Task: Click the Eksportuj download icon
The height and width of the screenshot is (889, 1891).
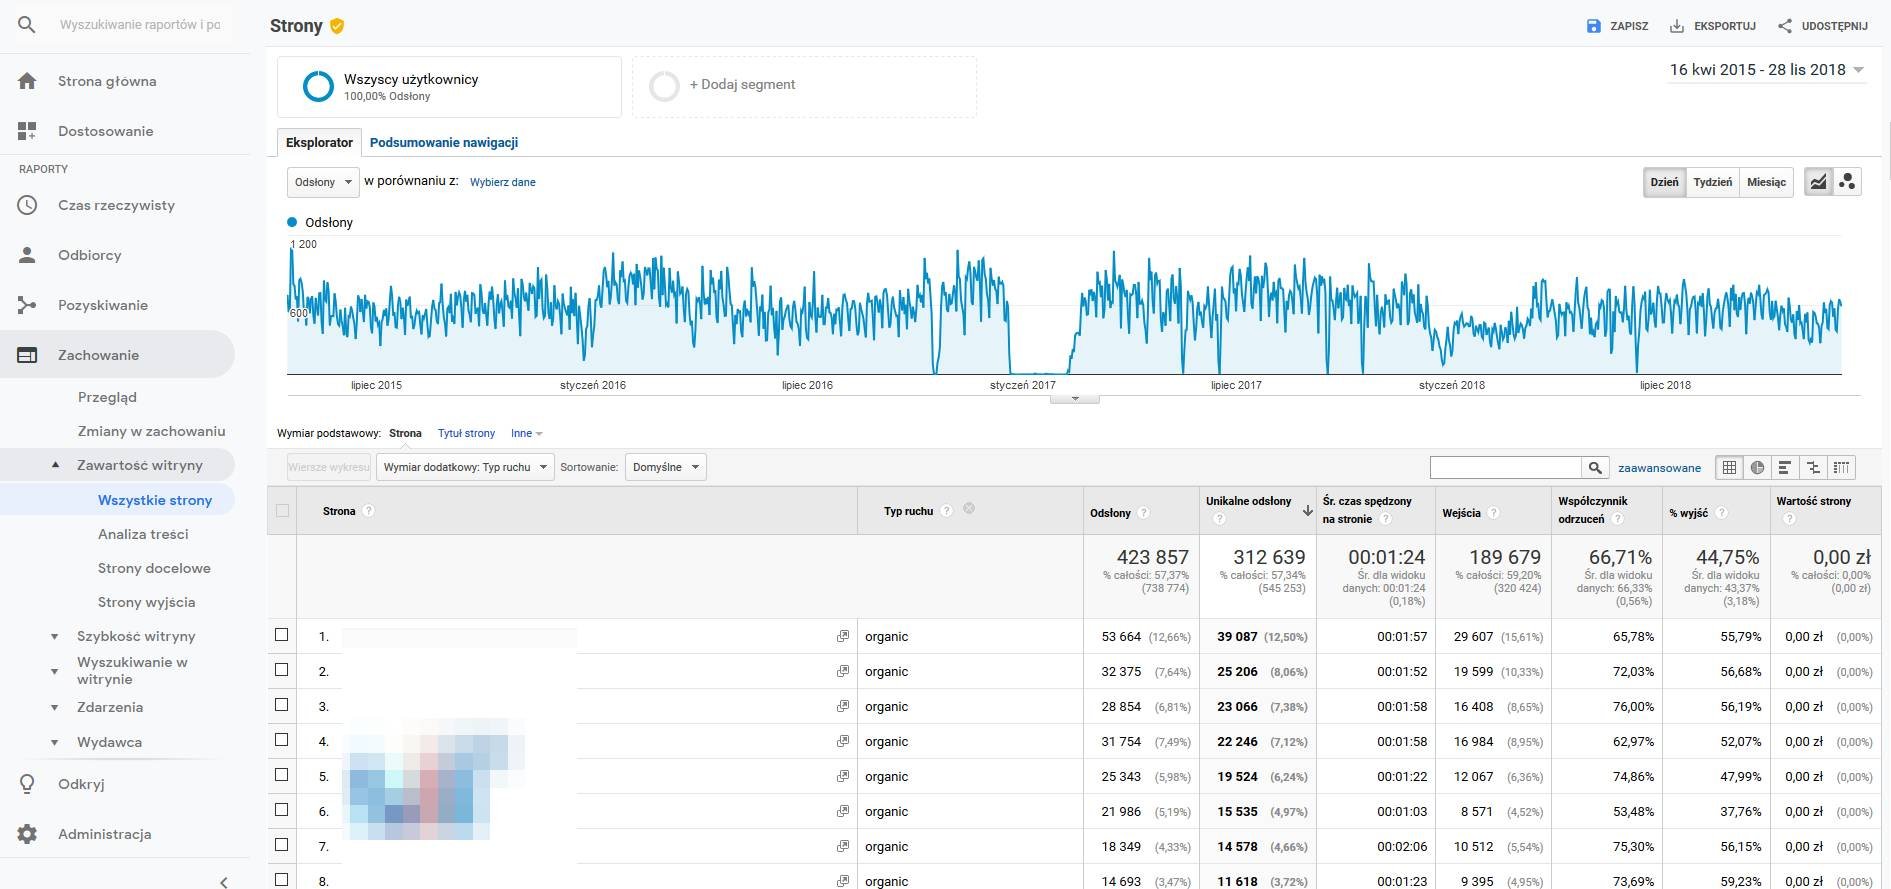Action: 1677,26
